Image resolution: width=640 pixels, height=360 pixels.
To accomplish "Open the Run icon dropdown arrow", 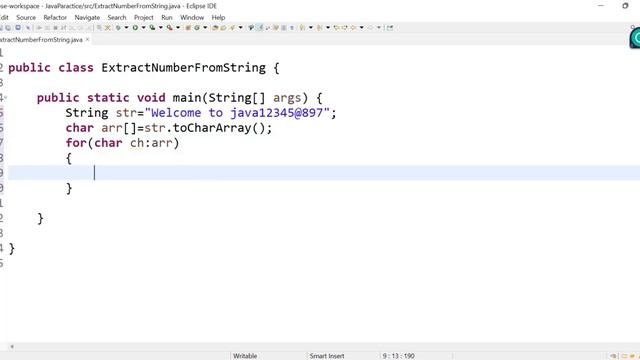I will (143, 28).
